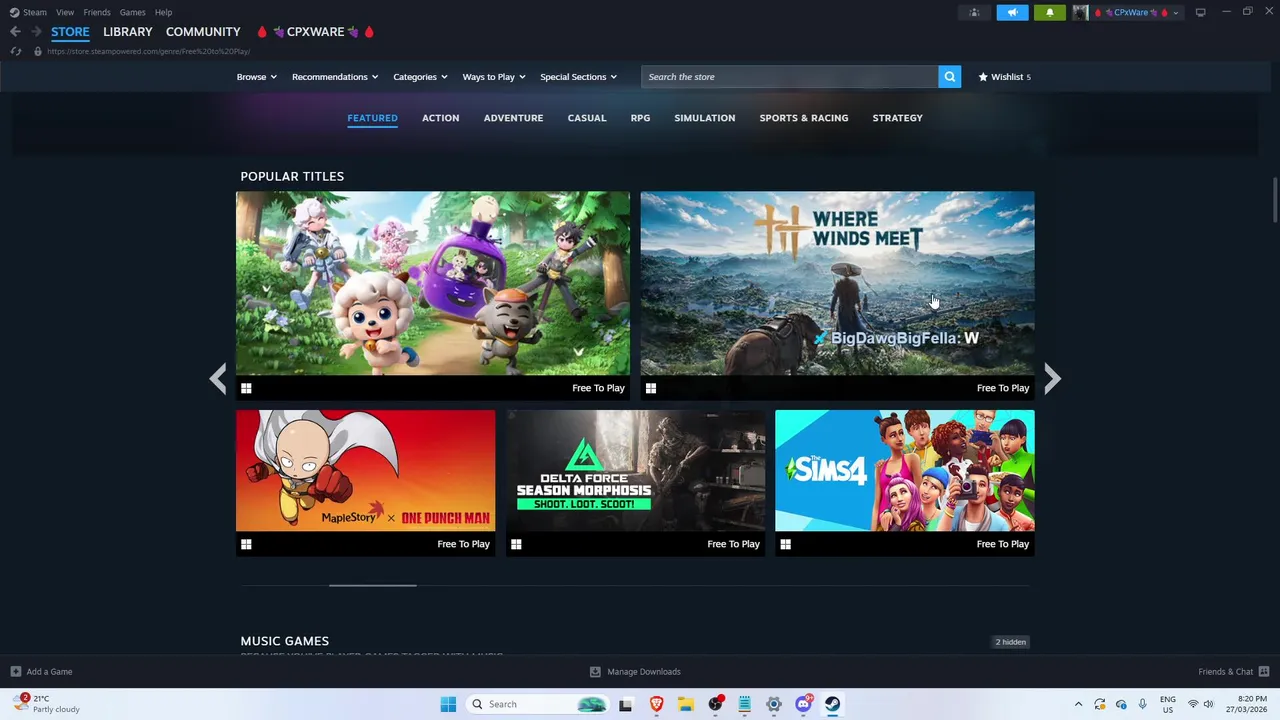Click the Add a Game plus icon
Viewport: 1280px width, 720px height.
click(15, 672)
